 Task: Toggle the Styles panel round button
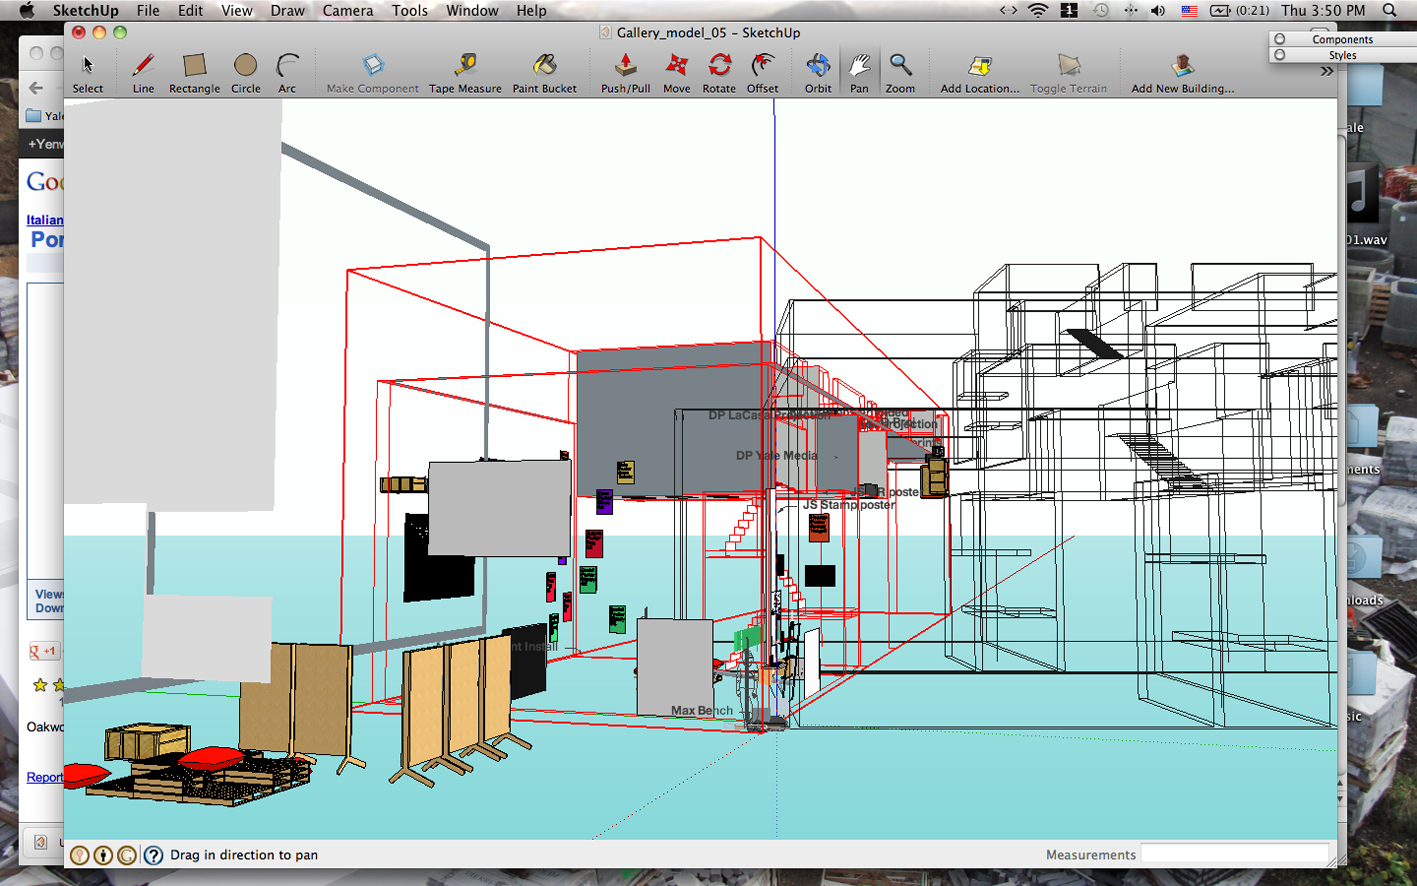[1279, 55]
